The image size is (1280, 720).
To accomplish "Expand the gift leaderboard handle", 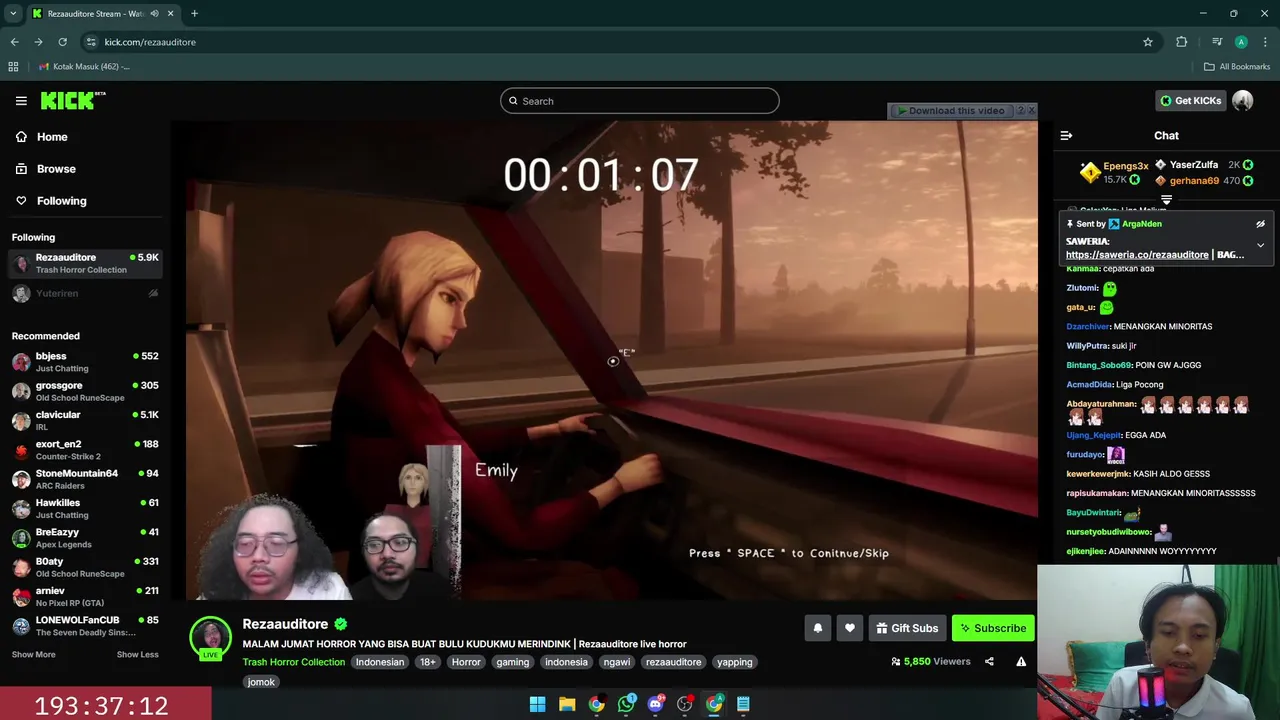I will [1166, 201].
